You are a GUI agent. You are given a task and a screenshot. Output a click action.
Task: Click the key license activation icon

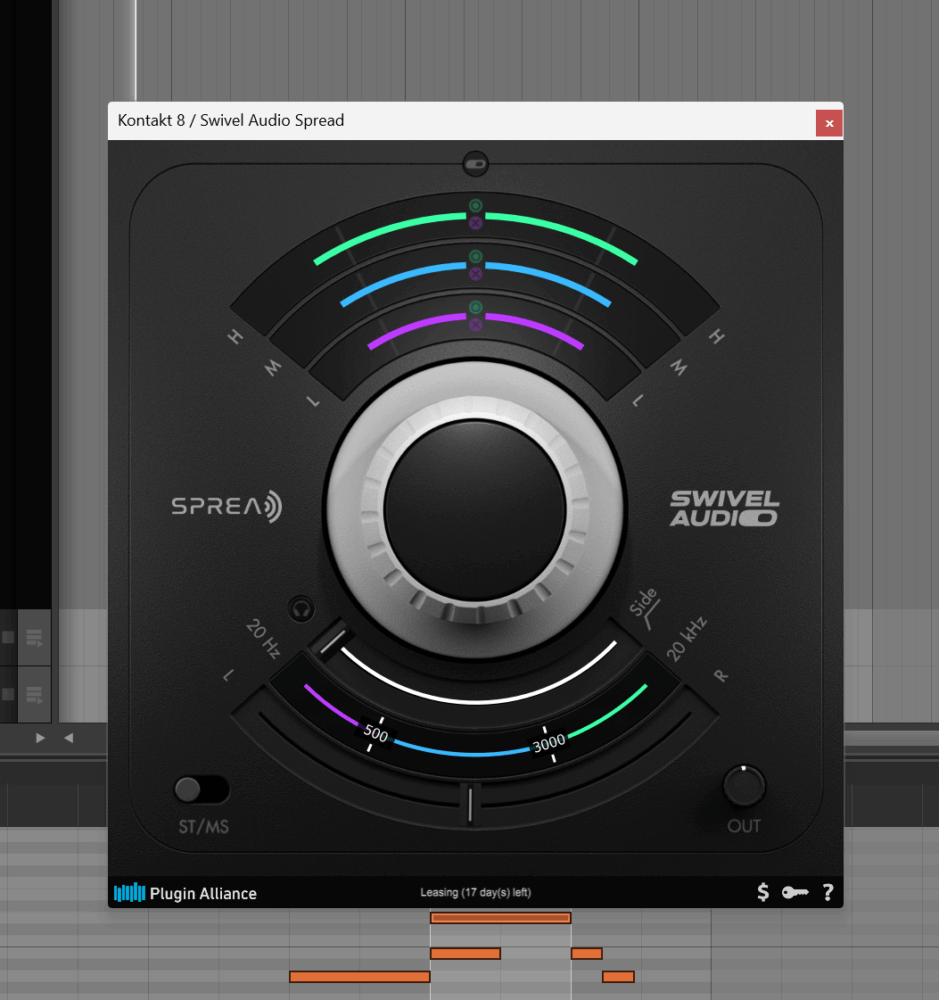(795, 892)
